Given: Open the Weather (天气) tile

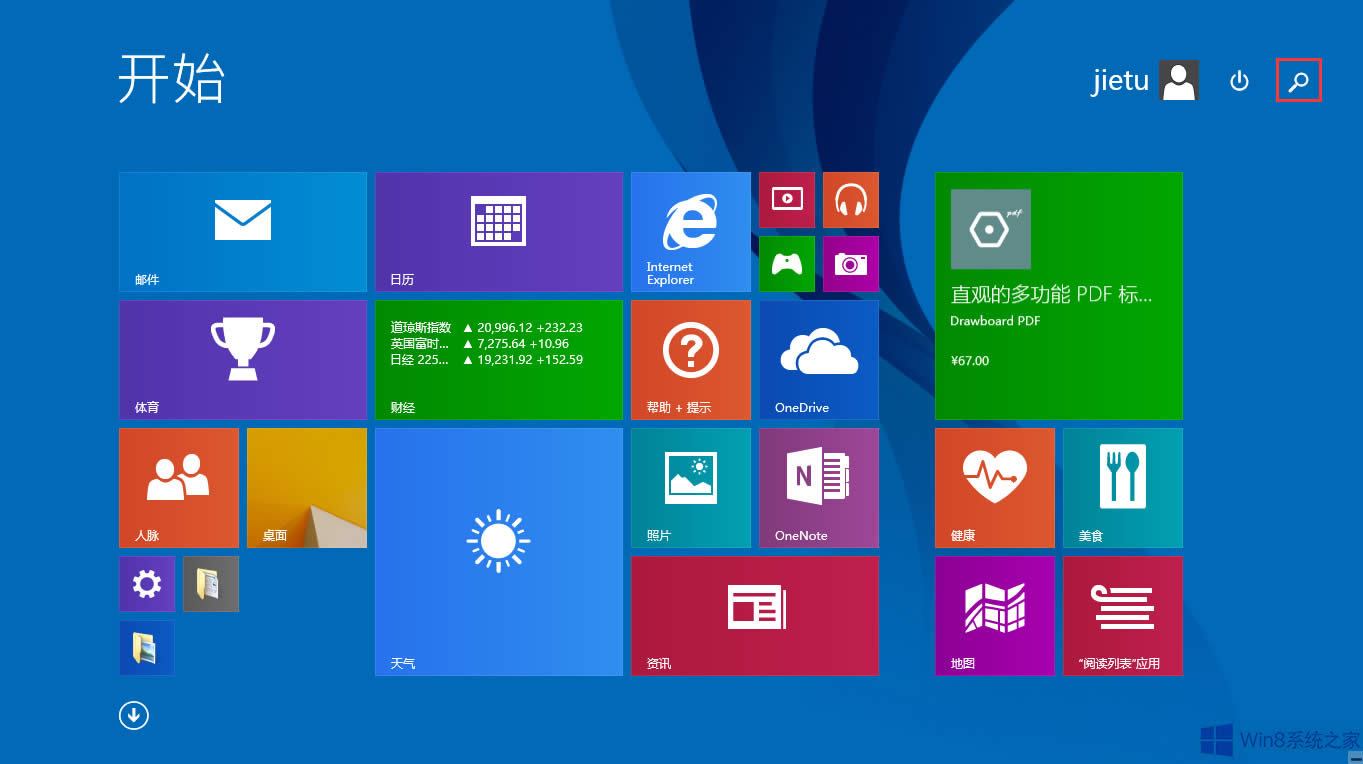Looking at the screenshot, I should pos(498,551).
